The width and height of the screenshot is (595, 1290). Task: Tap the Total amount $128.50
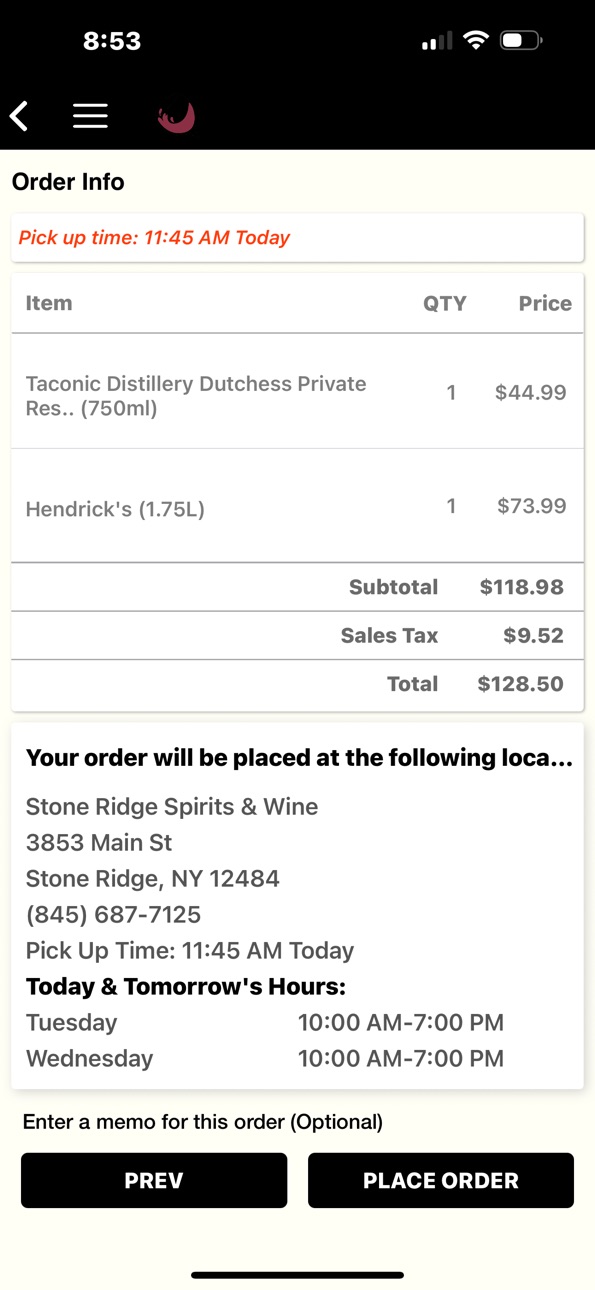[520, 684]
